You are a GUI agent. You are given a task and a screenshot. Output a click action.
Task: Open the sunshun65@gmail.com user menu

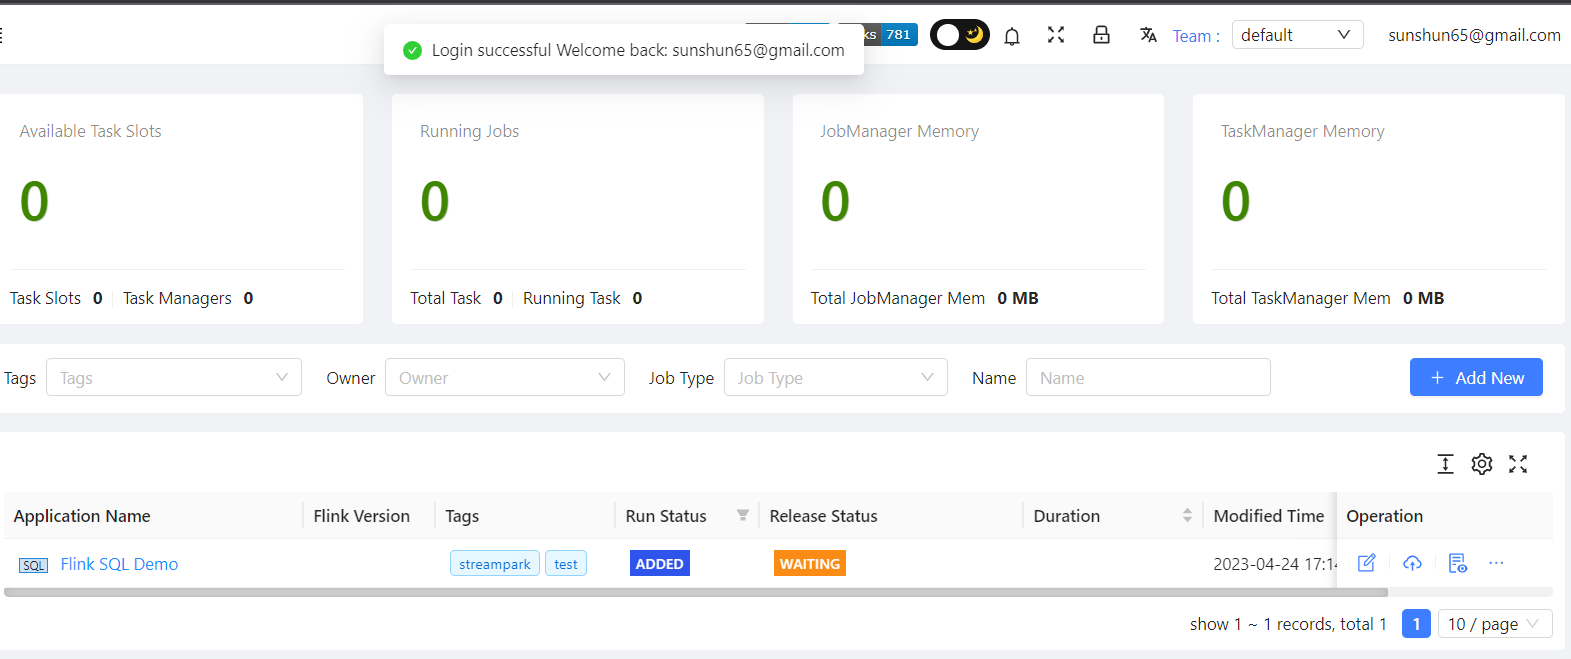[1474, 35]
